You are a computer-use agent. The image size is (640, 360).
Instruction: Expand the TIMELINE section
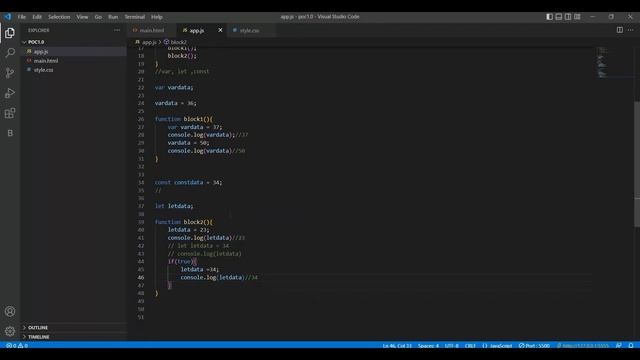pyautogui.click(x=73, y=337)
